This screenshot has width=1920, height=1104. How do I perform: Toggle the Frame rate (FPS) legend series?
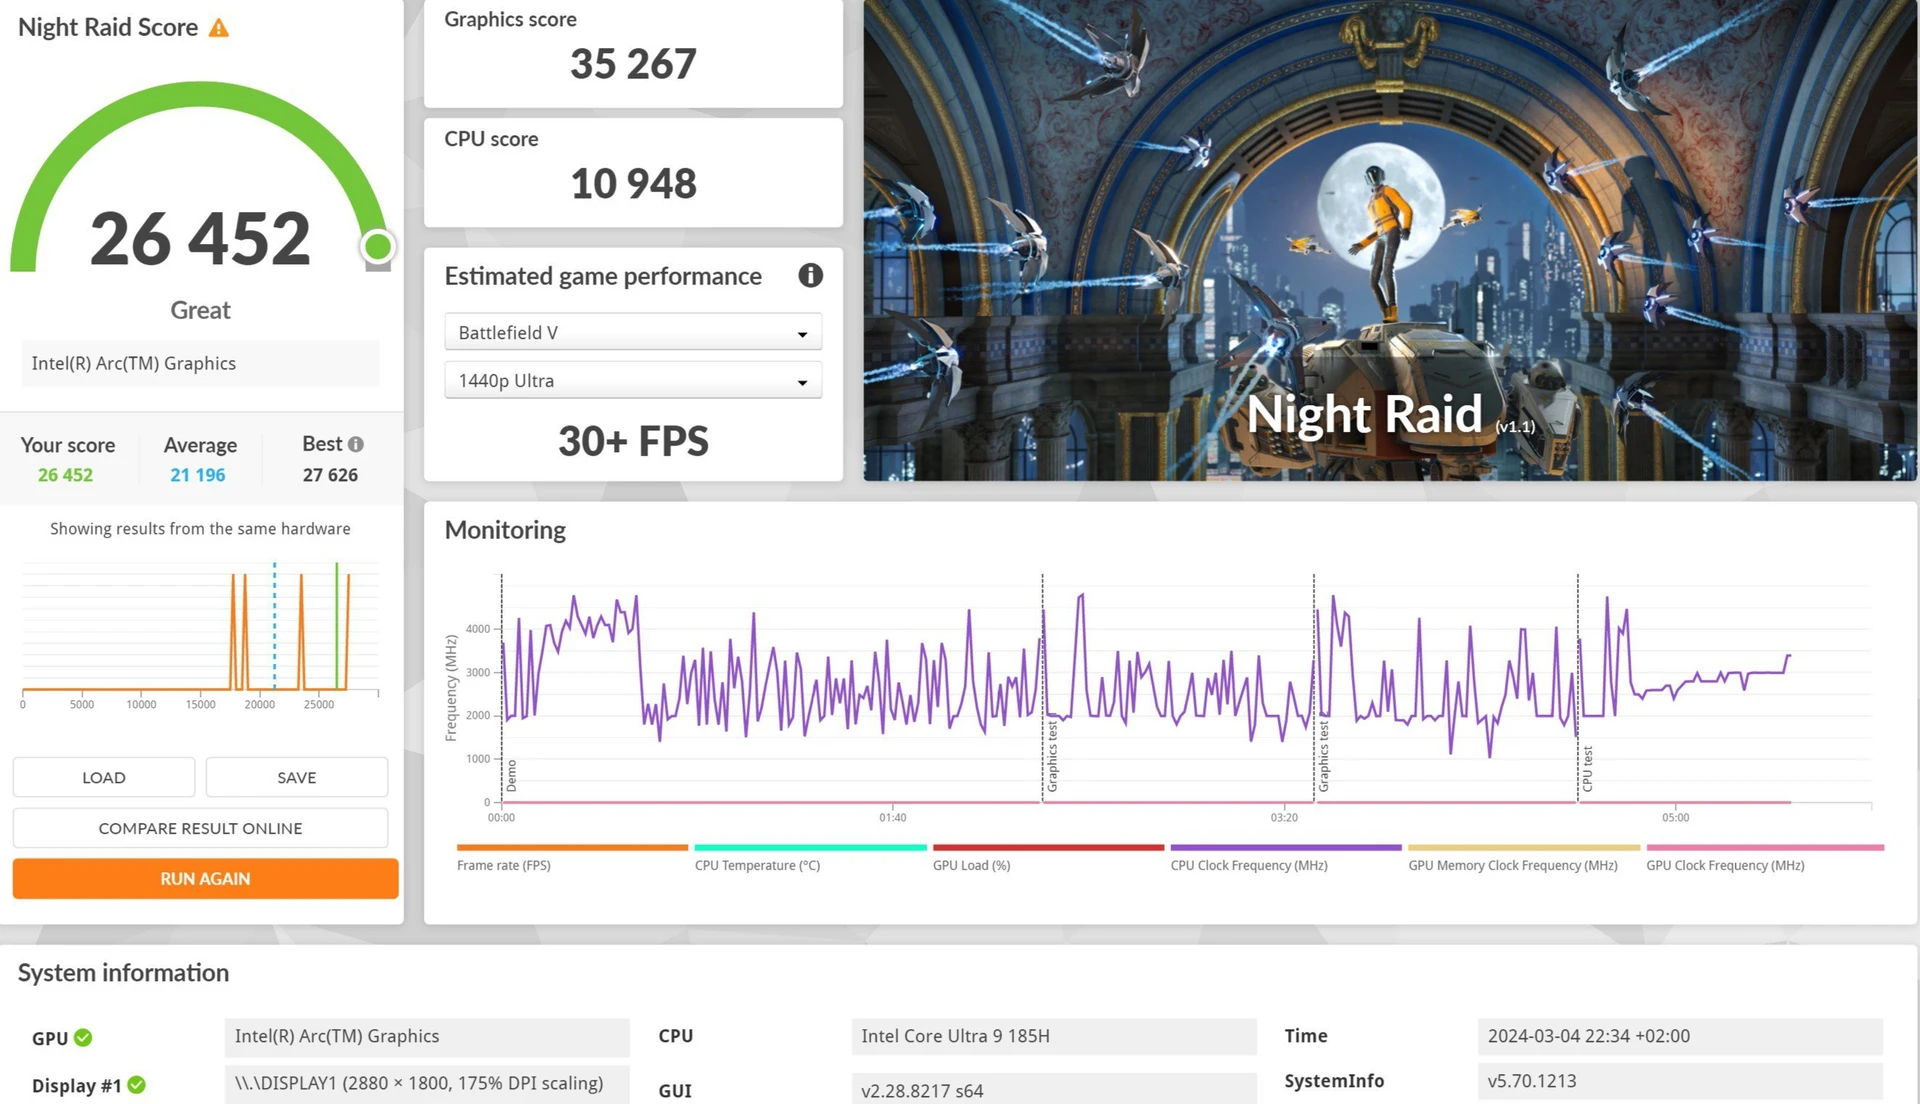pyautogui.click(x=504, y=865)
